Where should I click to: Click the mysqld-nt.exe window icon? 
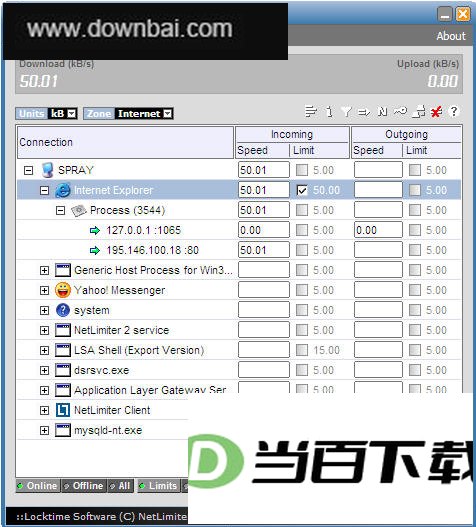pyautogui.click(x=63, y=430)
